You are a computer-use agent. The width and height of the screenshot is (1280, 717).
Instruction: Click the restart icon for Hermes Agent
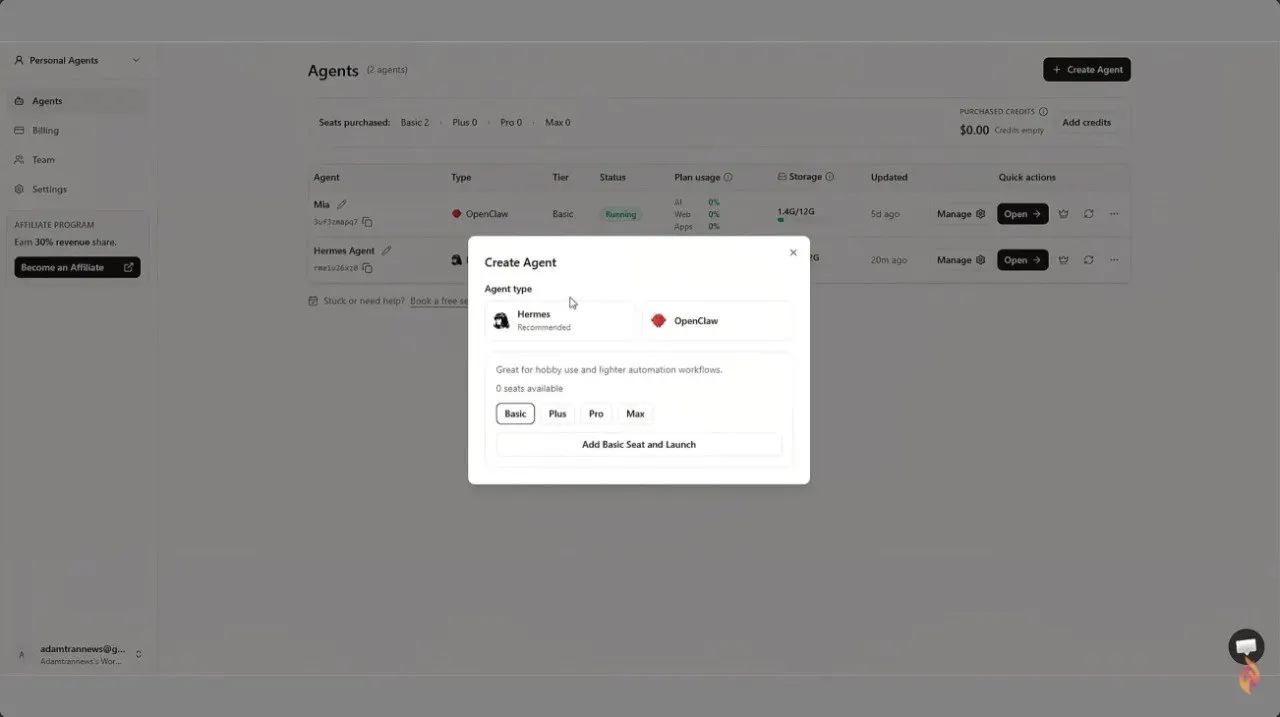pos(1088,260)
